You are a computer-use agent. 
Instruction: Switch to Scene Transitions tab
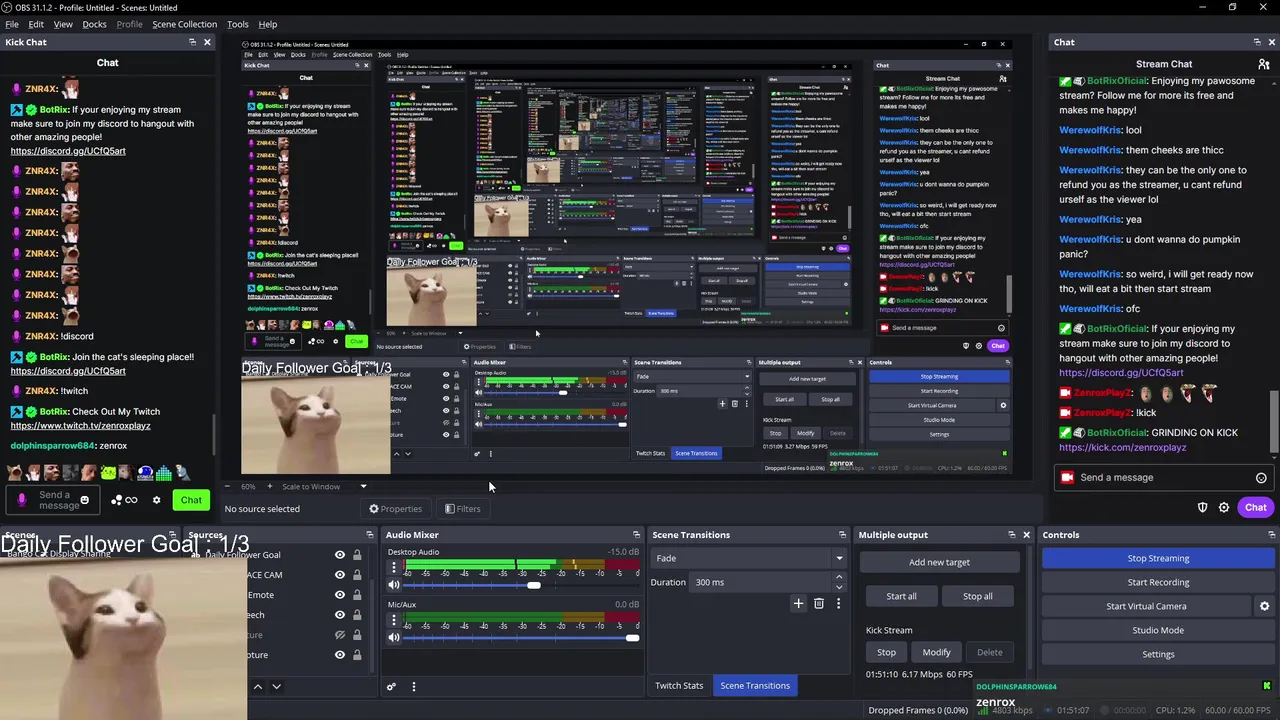coord(755,686)
